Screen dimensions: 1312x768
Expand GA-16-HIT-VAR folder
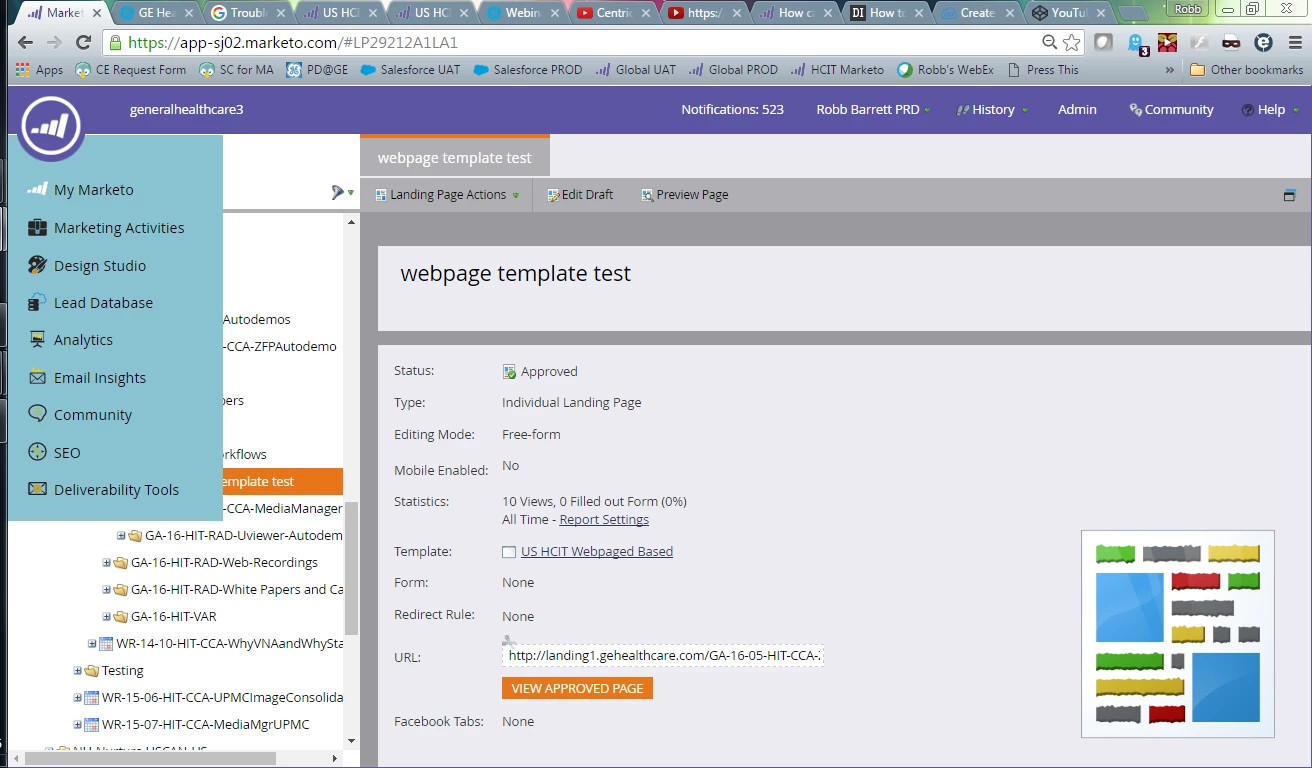[x=107, y=617]
